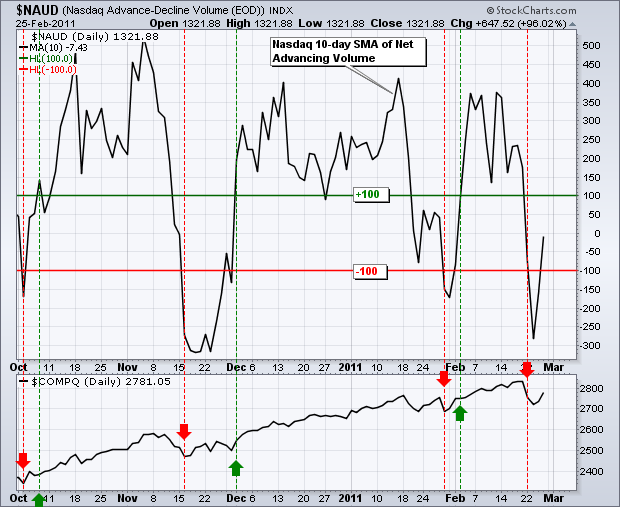Select the MA(10) -7.43 legend entry

[x=53, y=48]
